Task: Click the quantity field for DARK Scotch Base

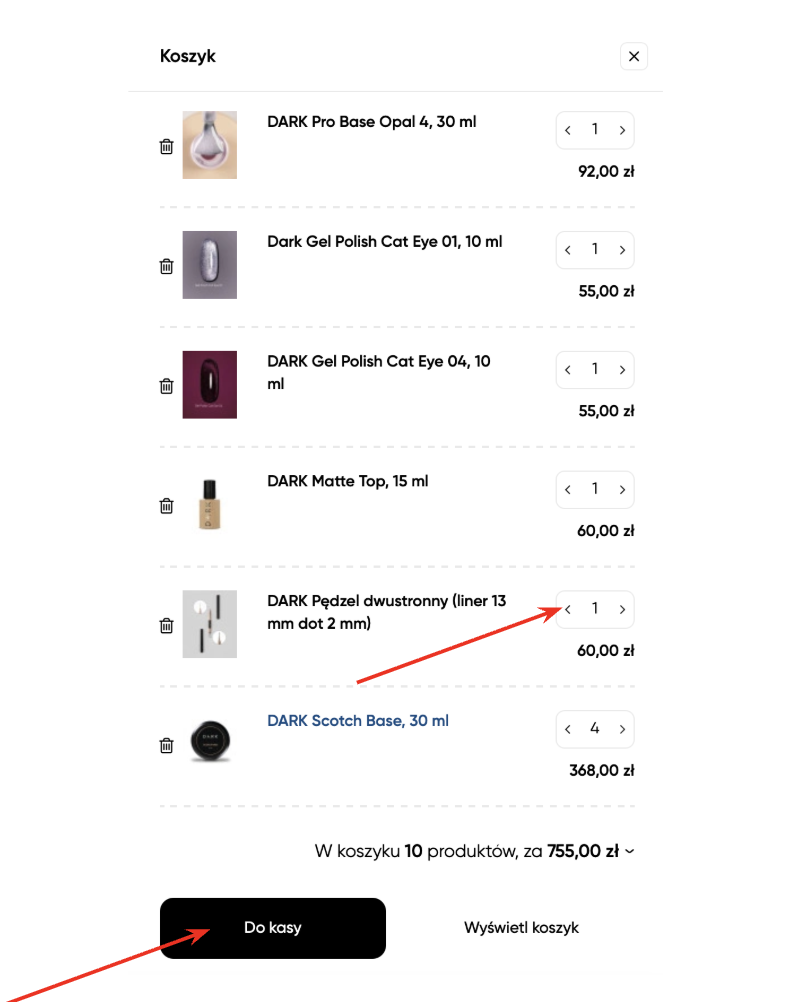Action: 595,729
